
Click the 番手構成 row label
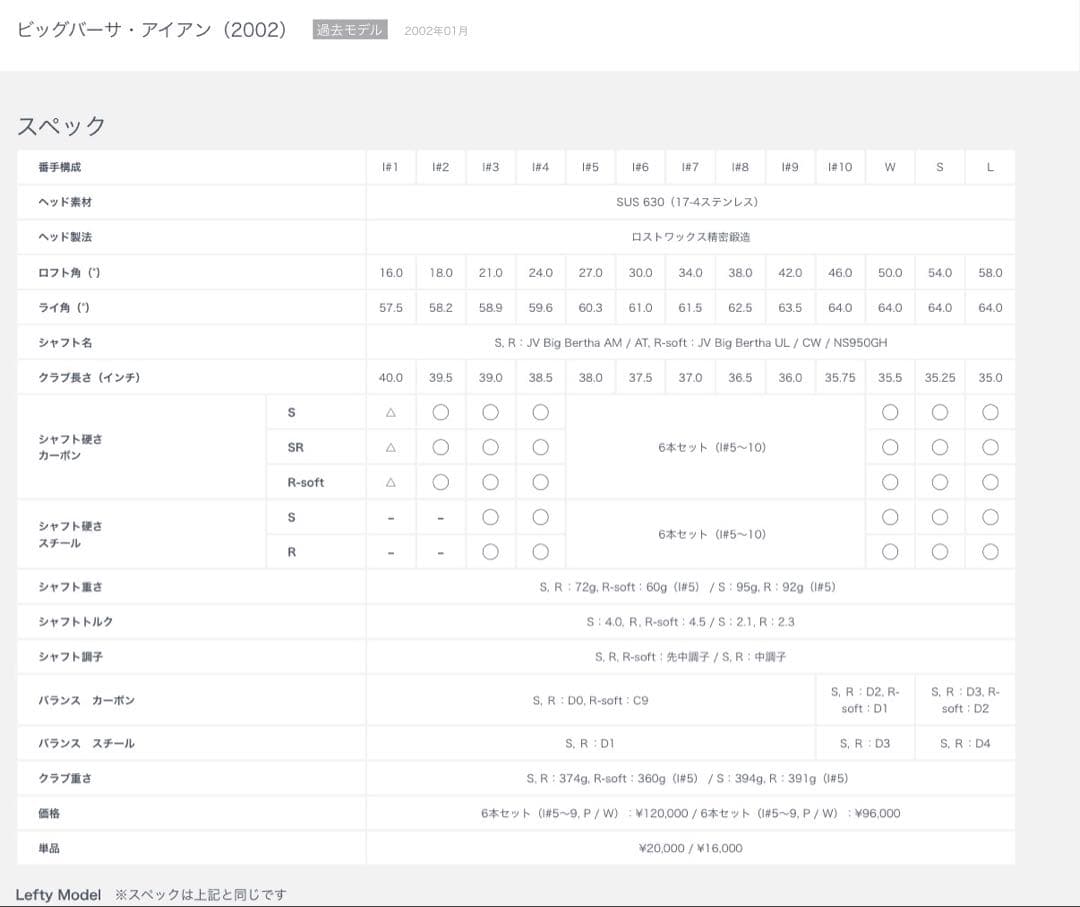point(59,167)
